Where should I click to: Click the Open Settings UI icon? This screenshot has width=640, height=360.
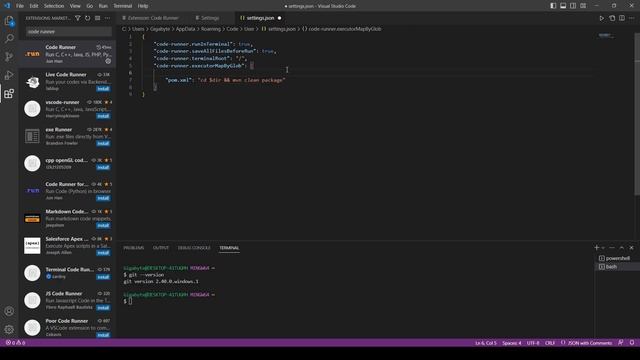(x=612, y=18)
